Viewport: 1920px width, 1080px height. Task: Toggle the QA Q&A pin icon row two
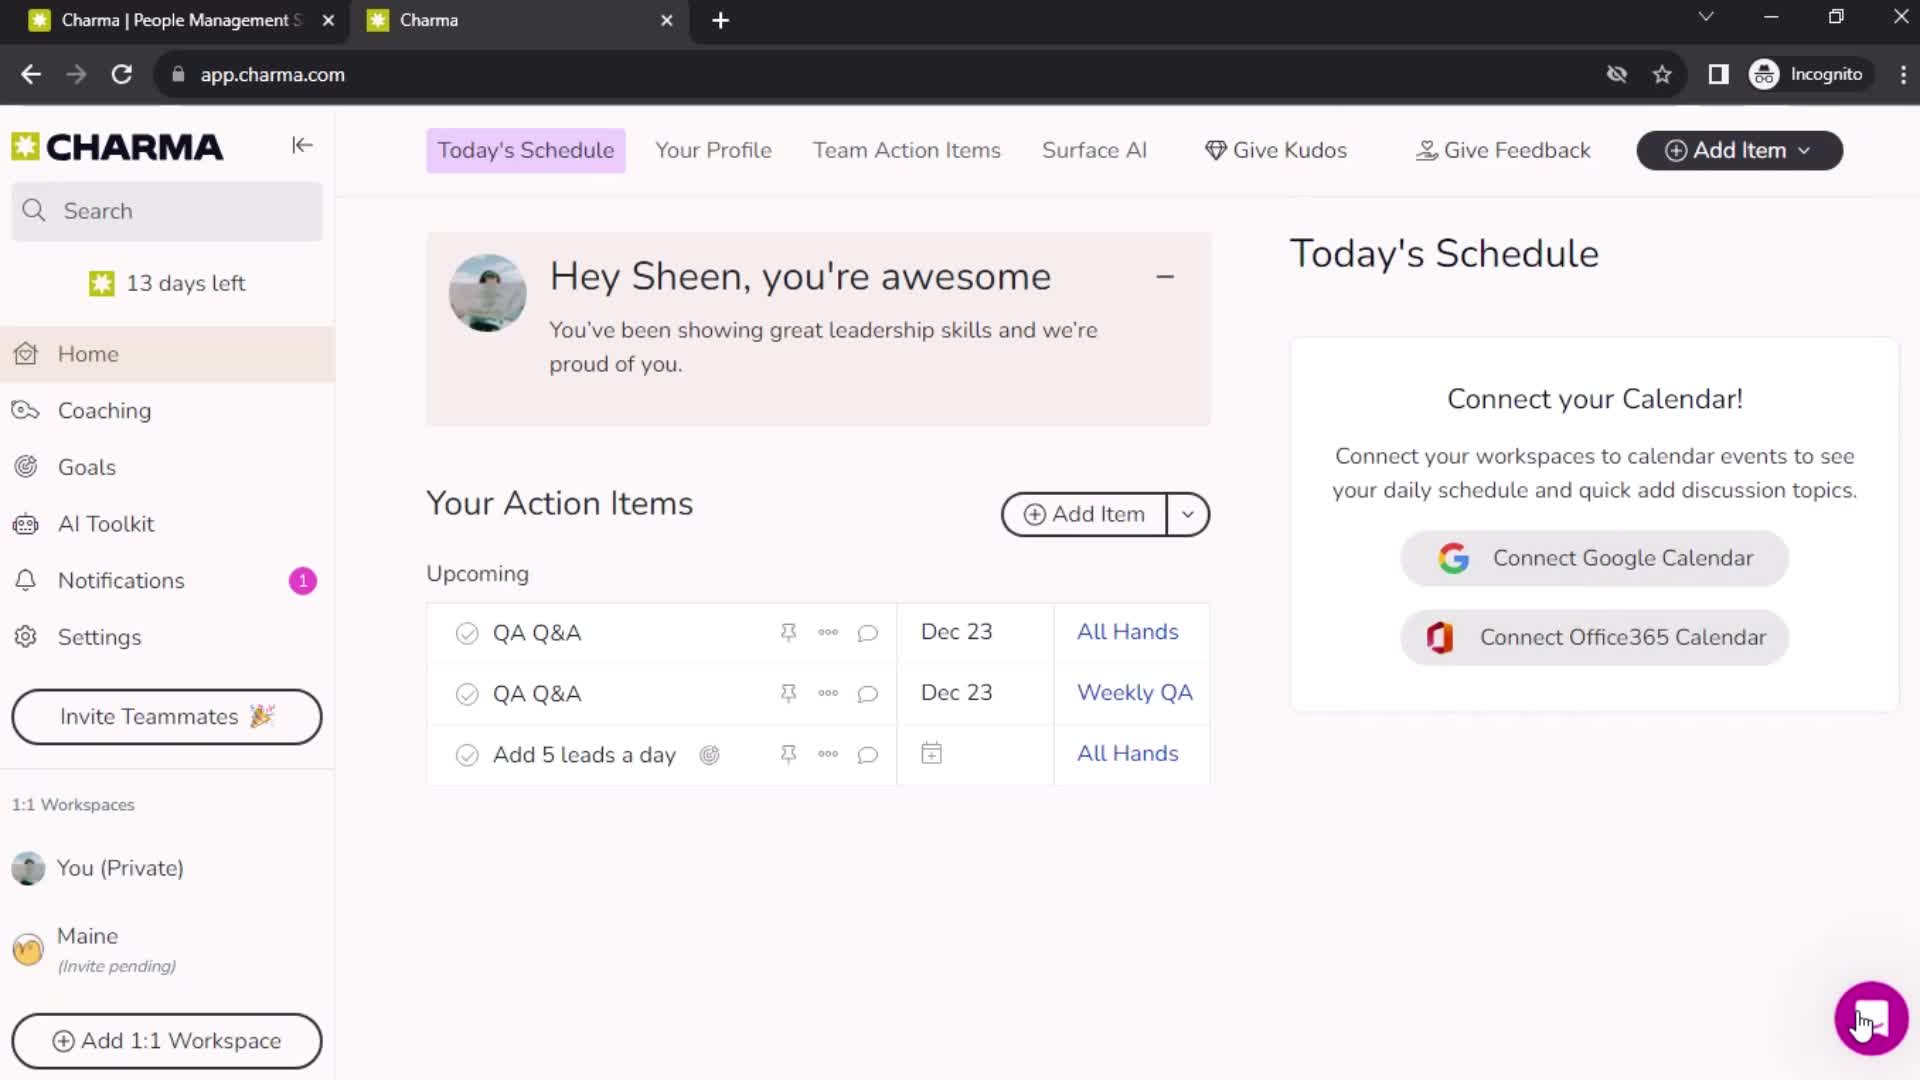tap(787, 691)
